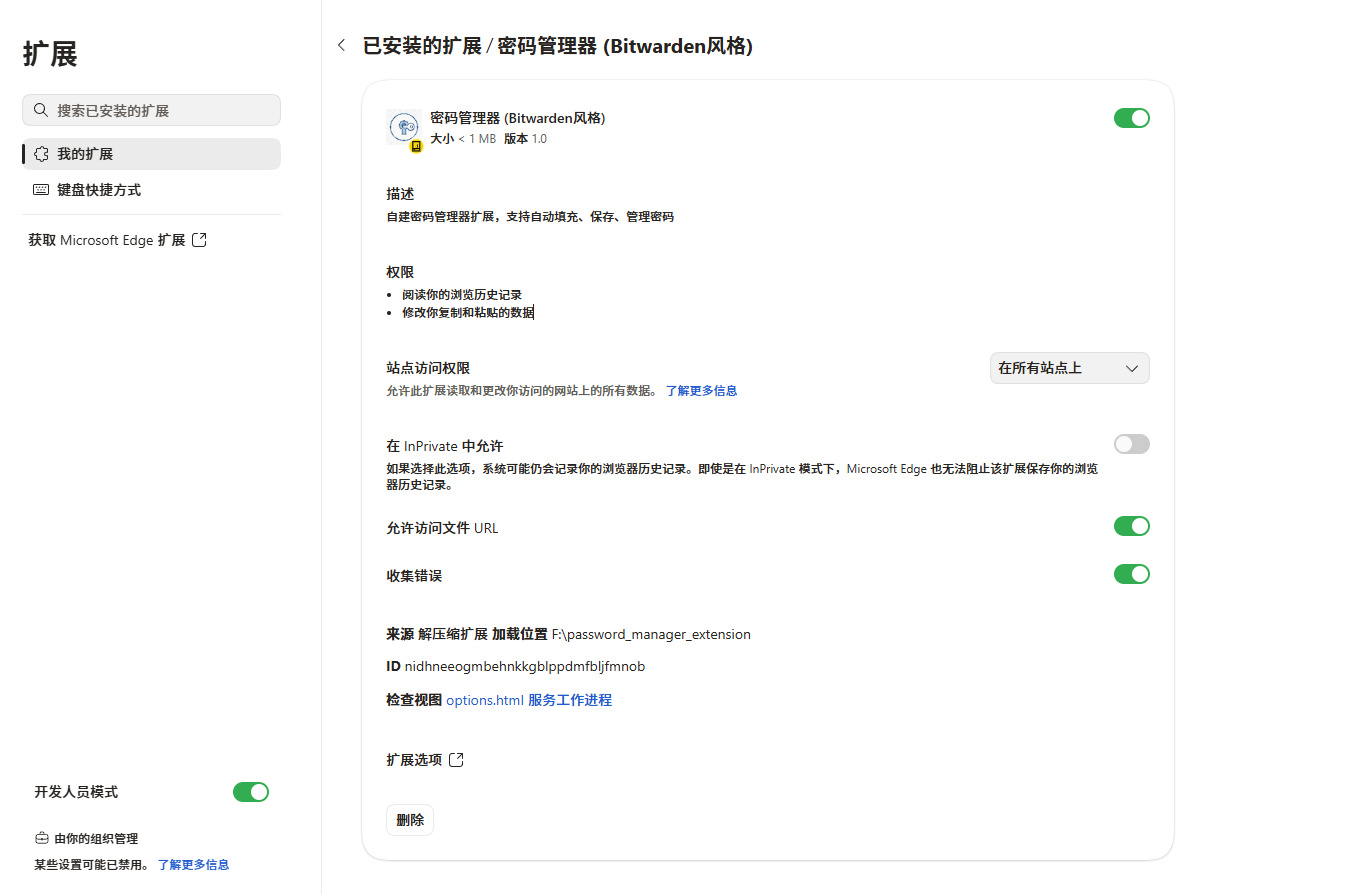Click the keyboard icon beside 键盘快捷方式
The image size is (1357, 894).
click(x=41, y=190)
